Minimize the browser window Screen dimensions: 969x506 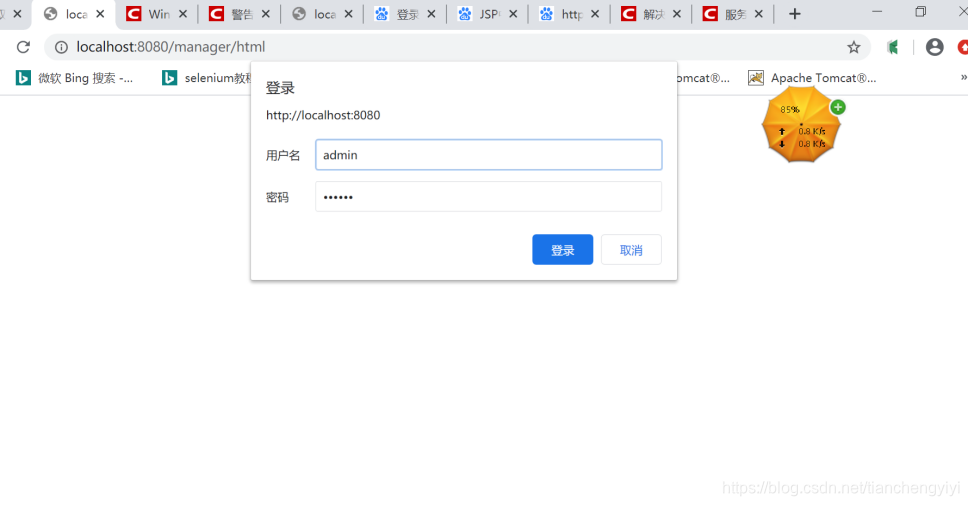[x=877, y=12]
